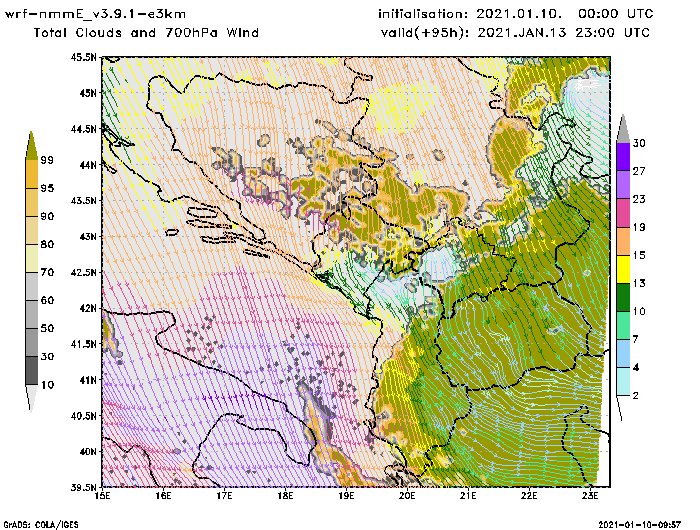700x530 pixels.
Task: Click the 2–4 pale cyan wind swatch
Action: point(623,382)
